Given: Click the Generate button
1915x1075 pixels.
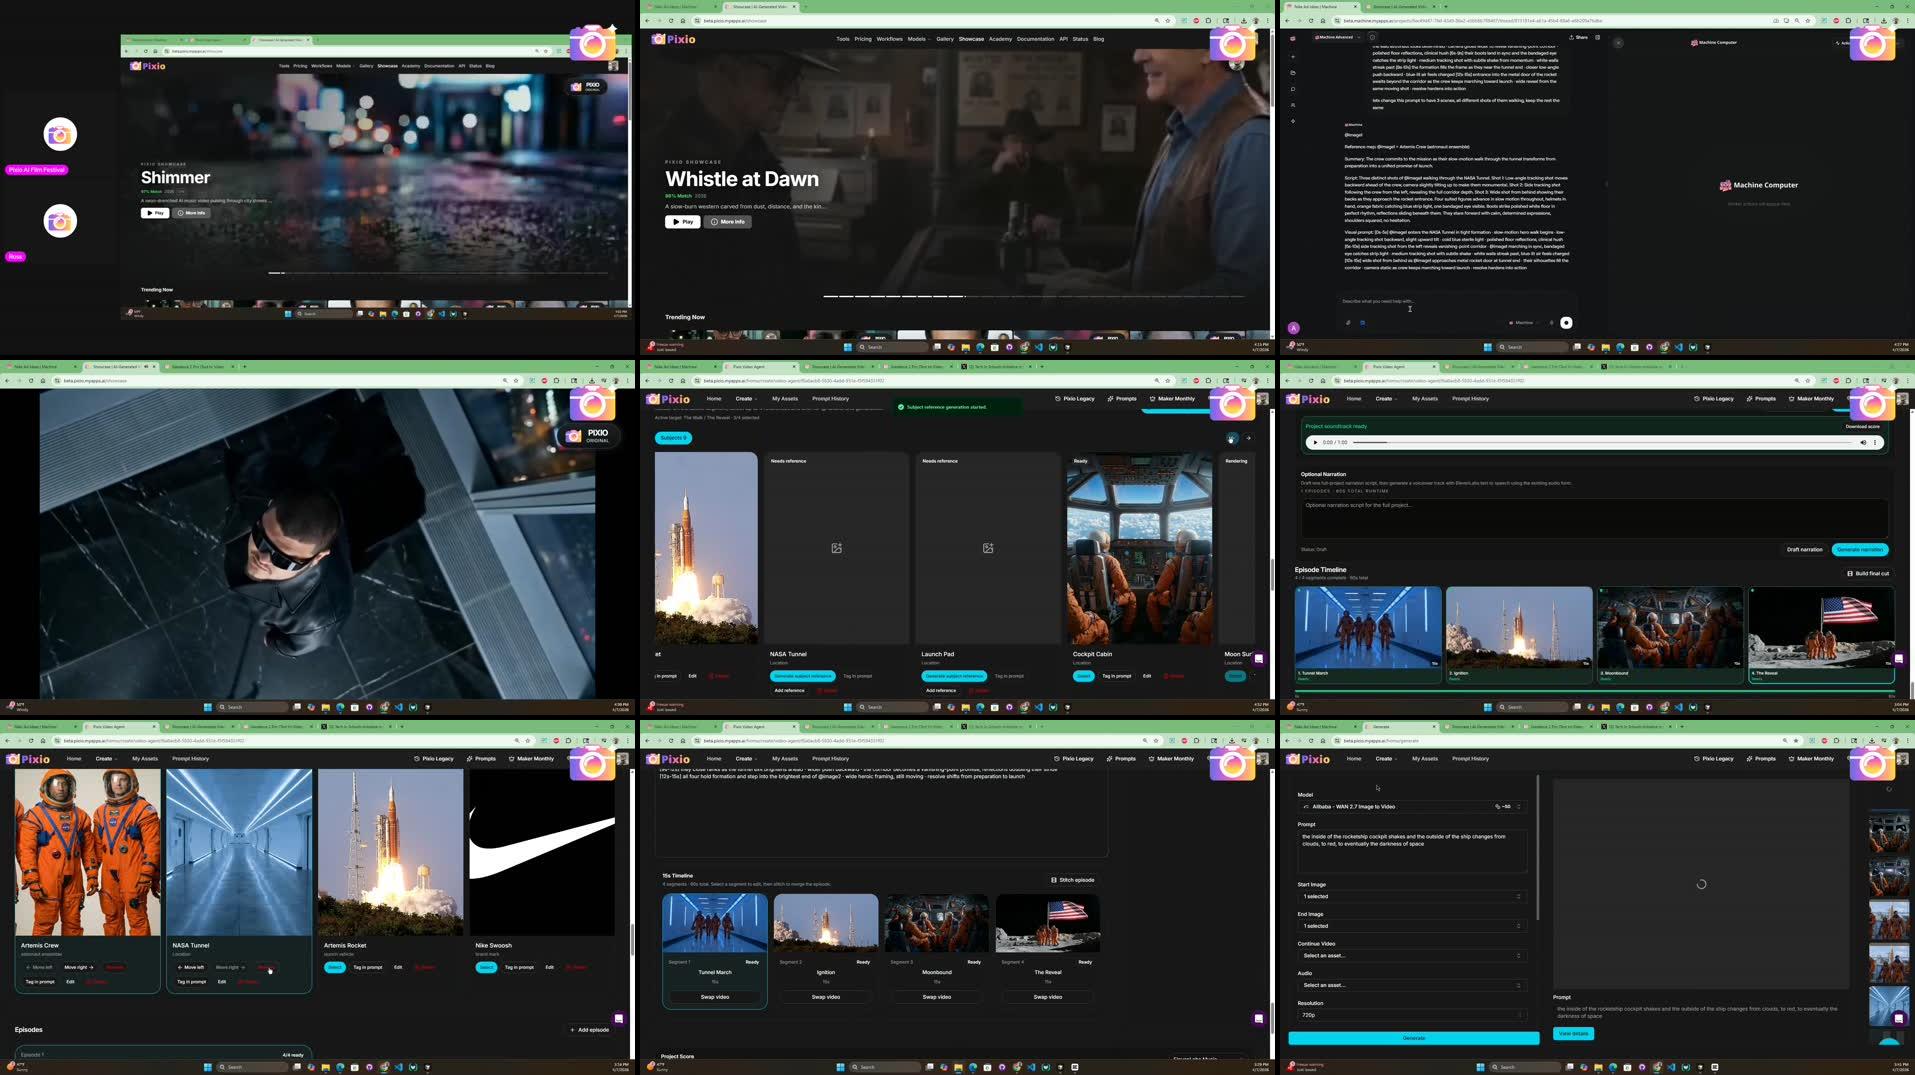Looking at the screenshot, I should [1413, 1038].
